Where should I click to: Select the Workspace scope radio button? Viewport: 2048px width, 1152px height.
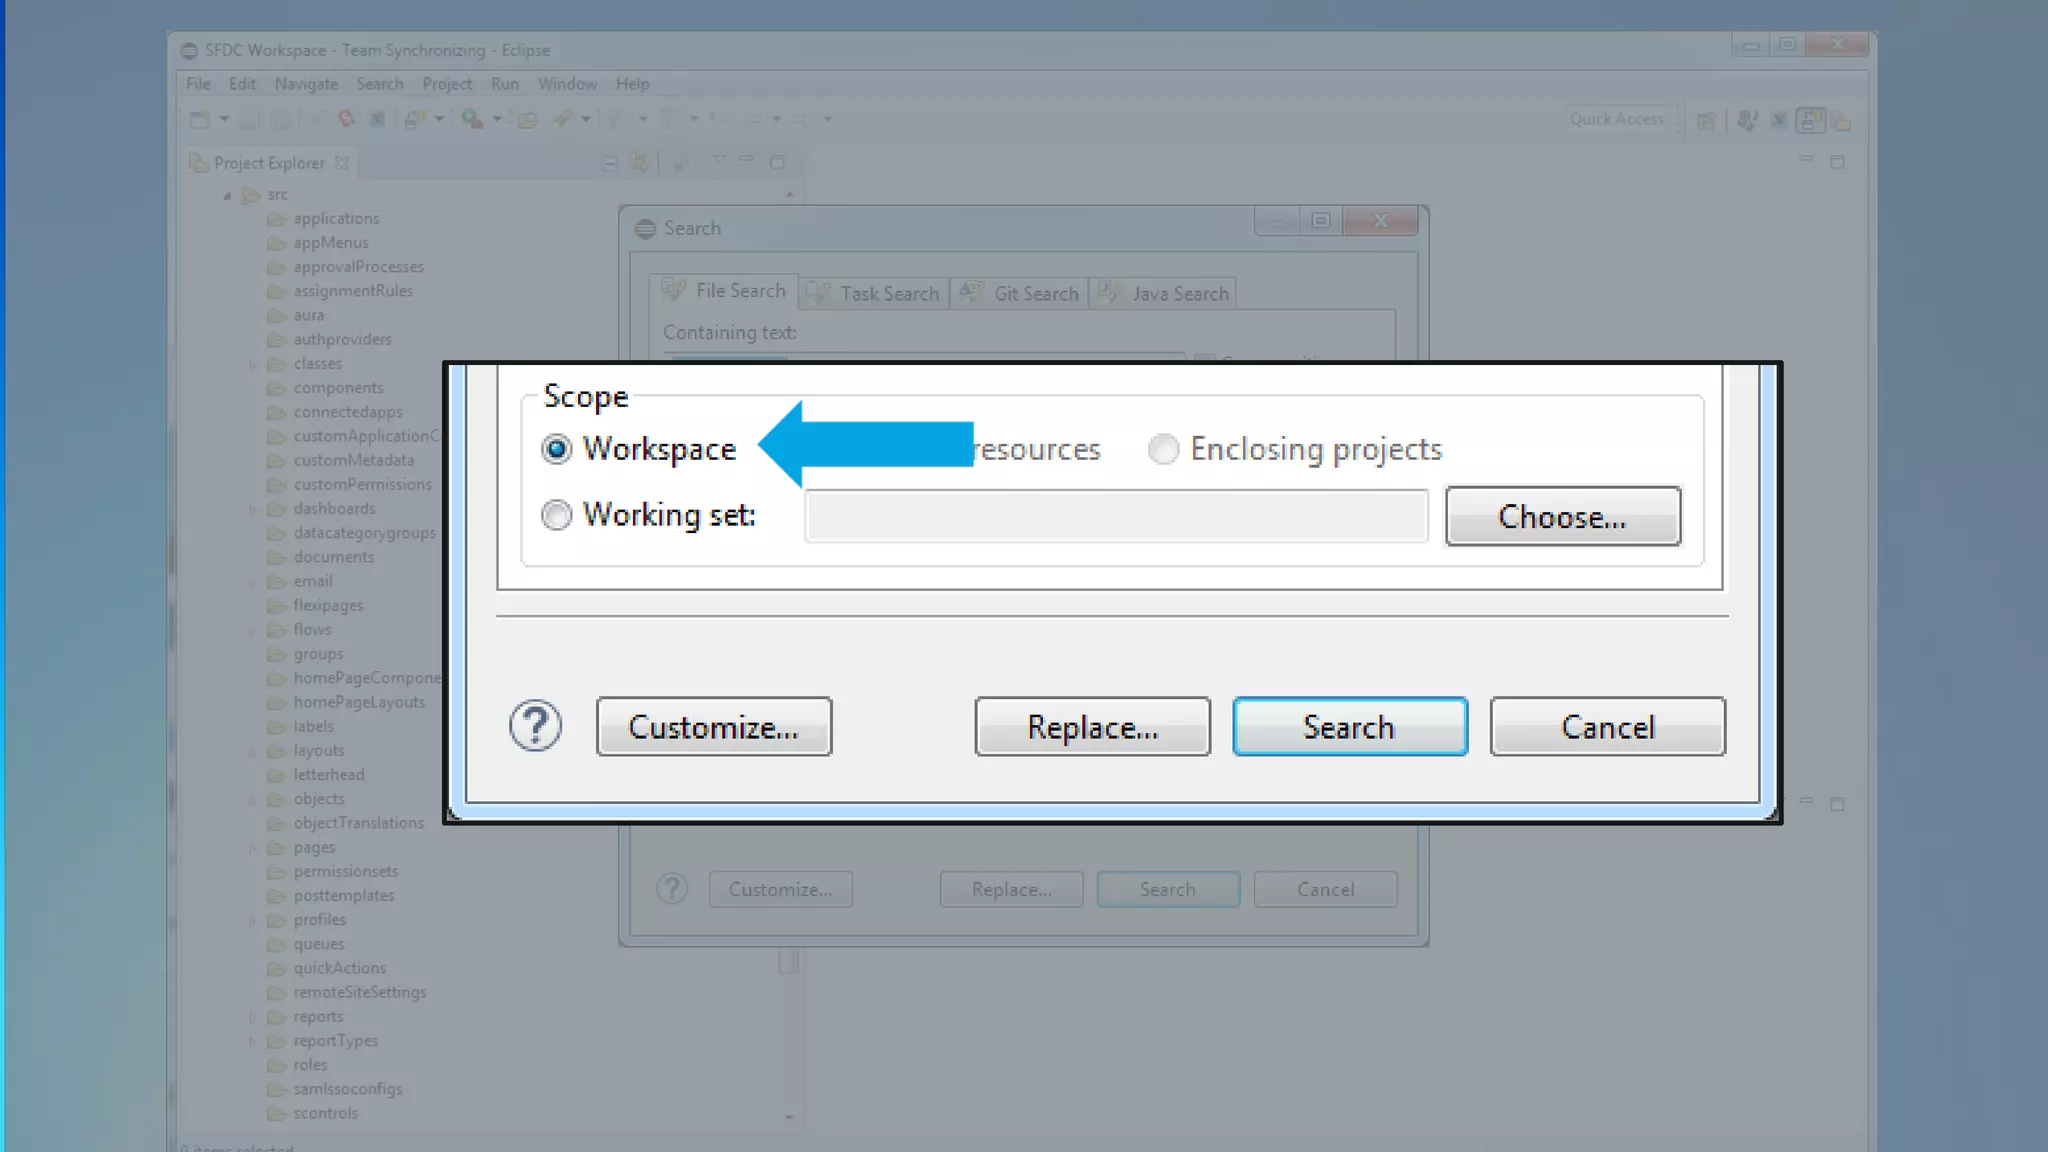tap(557, 449)
